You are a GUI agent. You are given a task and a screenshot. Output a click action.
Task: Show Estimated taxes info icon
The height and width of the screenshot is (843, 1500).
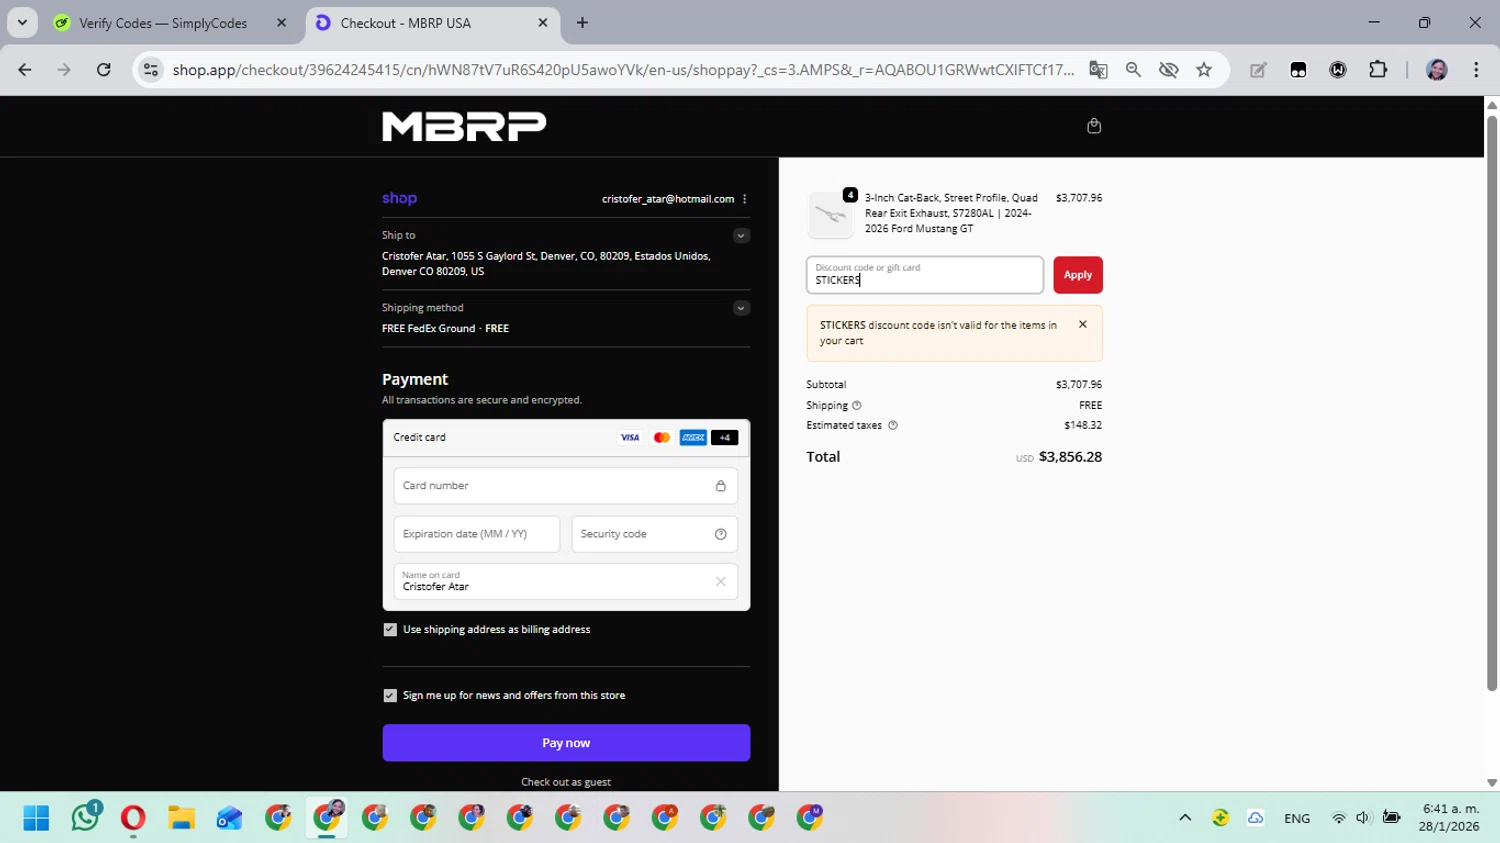click(893, 425)
